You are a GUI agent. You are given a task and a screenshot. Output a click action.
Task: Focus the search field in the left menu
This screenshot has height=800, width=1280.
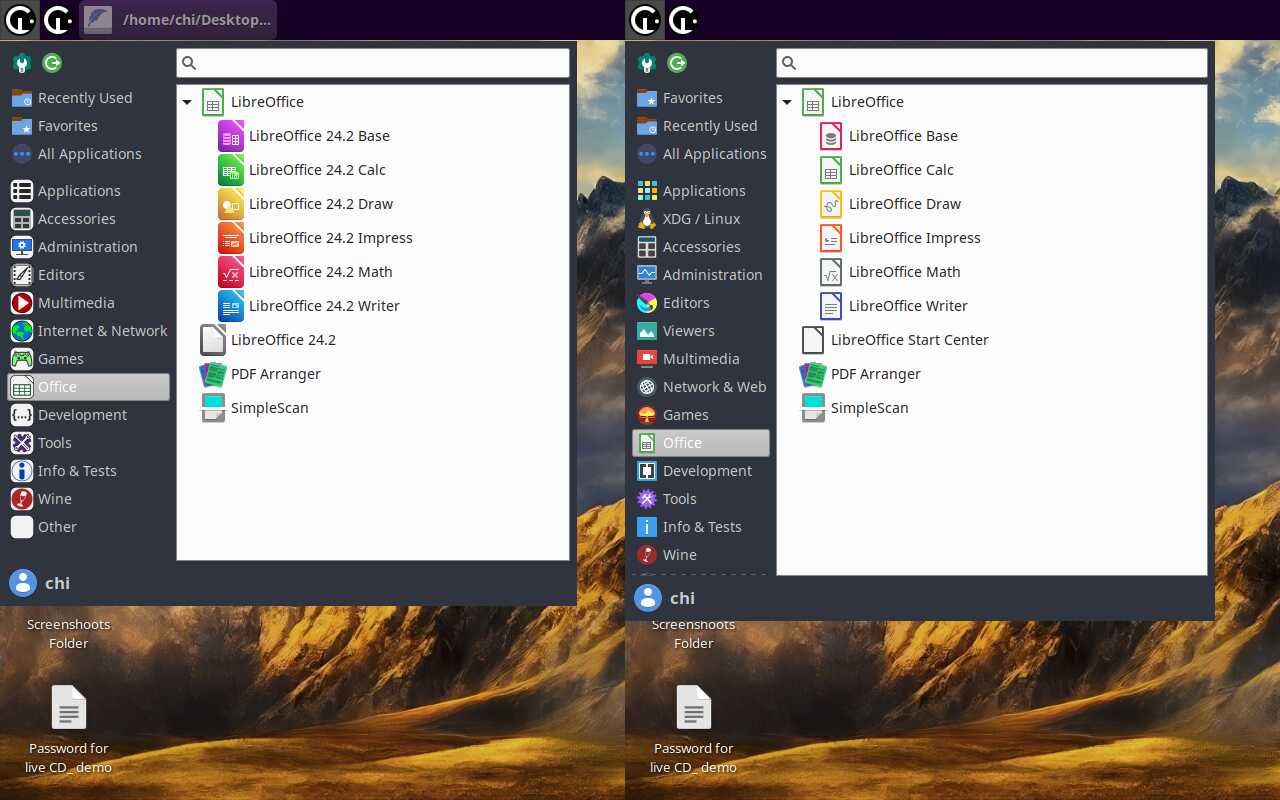(x=373, y=63)
